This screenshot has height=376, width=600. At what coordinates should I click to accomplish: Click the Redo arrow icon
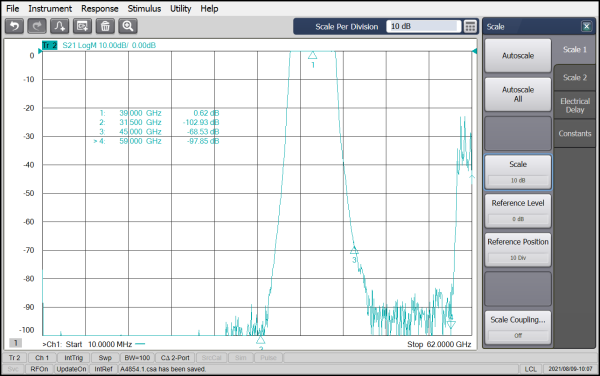pyautogui.click(x=37, y=26)
